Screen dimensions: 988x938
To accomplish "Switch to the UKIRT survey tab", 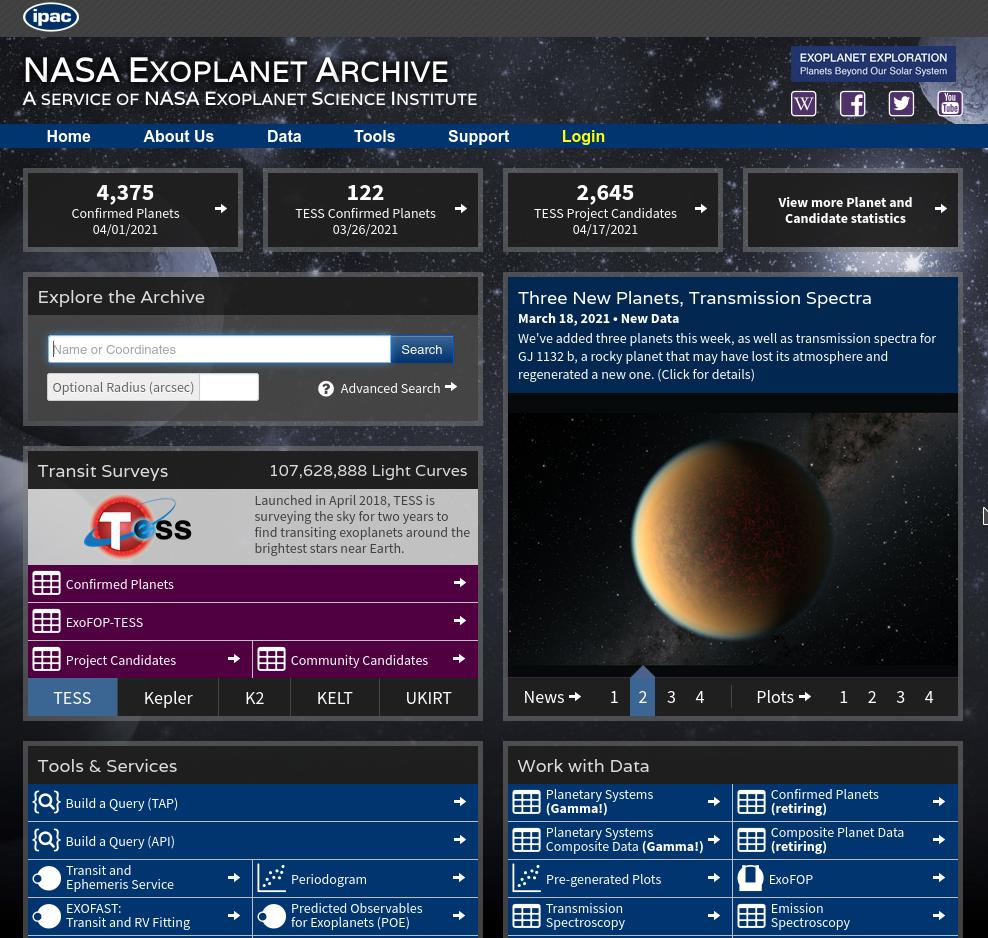I will [x=428, y=697].
